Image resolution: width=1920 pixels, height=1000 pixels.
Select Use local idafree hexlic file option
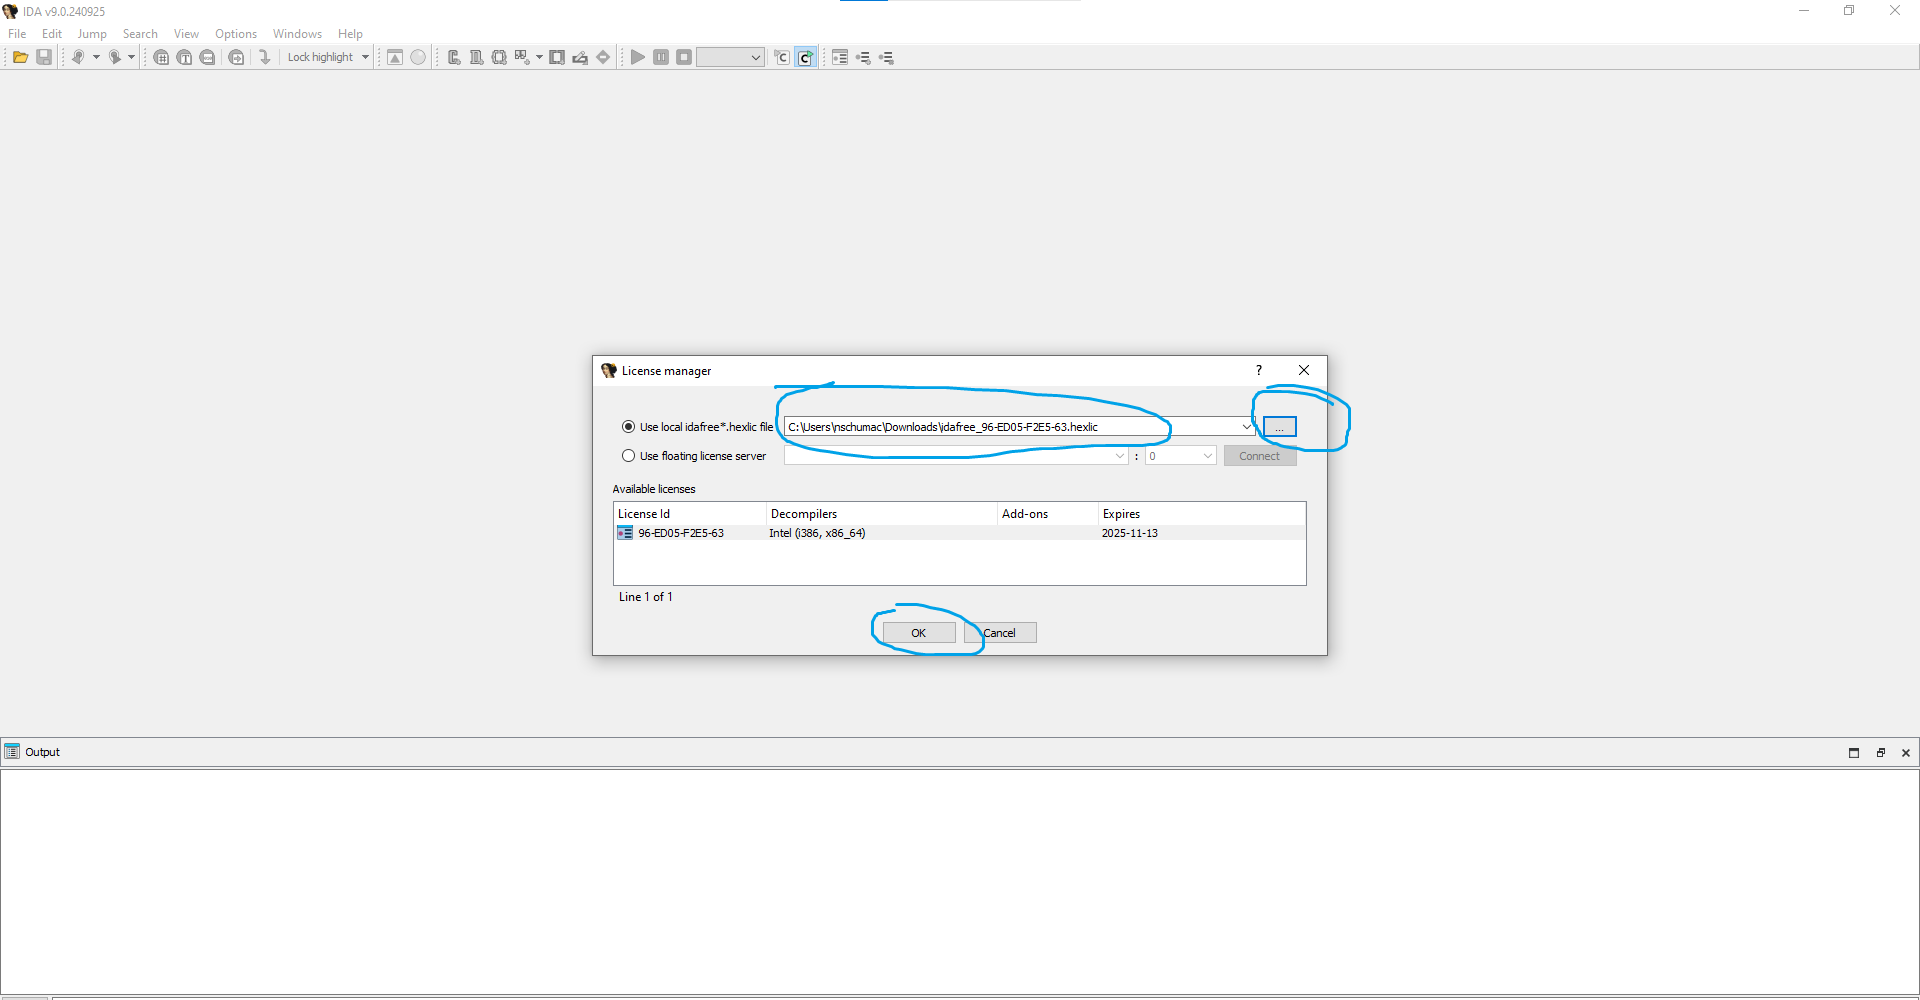(x=628, y=426)
